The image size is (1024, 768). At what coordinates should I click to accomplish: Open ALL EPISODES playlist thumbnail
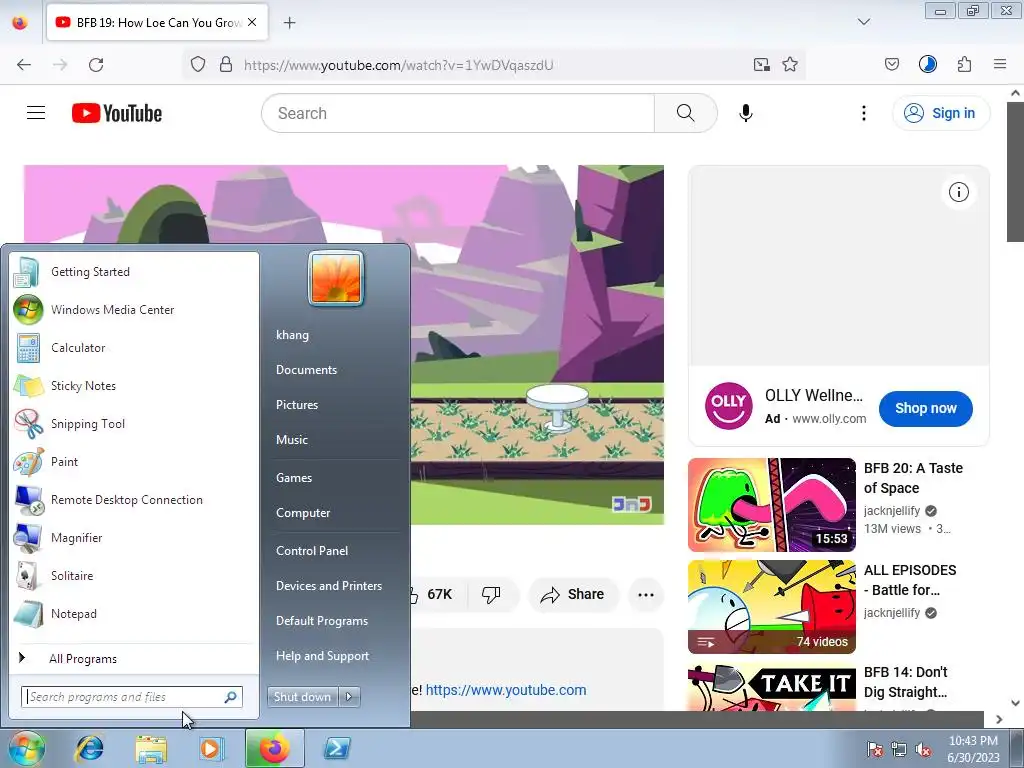pos(771,607)
